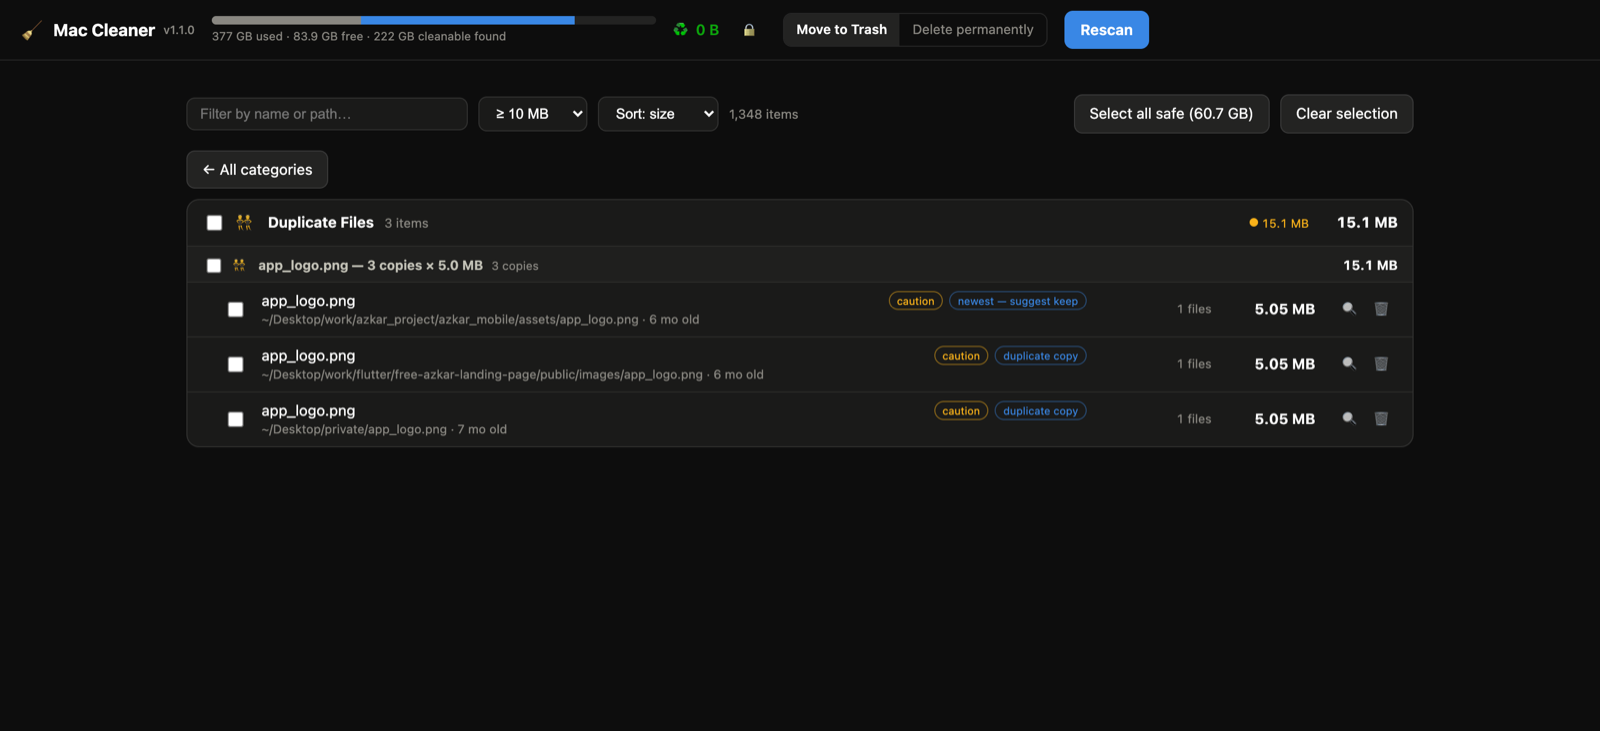Click Clear selection button
Screen dimensions: 1600x731
point(1346,114)
